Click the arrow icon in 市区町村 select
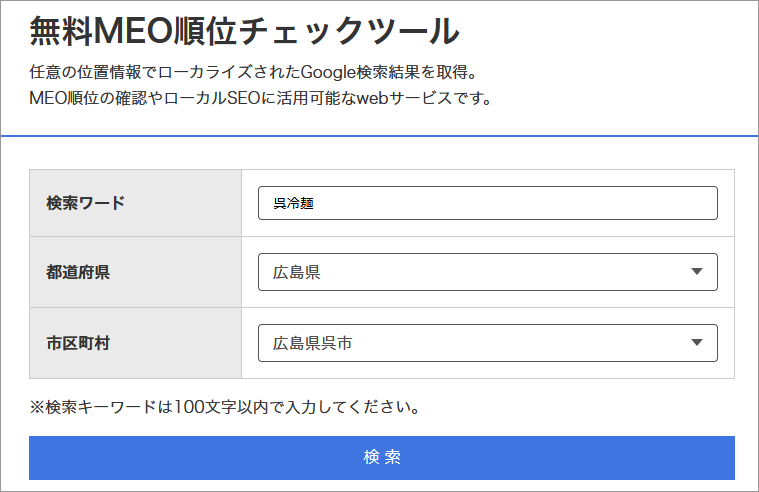The width and height of the screenshot is (759, 492). coord(697,343)
